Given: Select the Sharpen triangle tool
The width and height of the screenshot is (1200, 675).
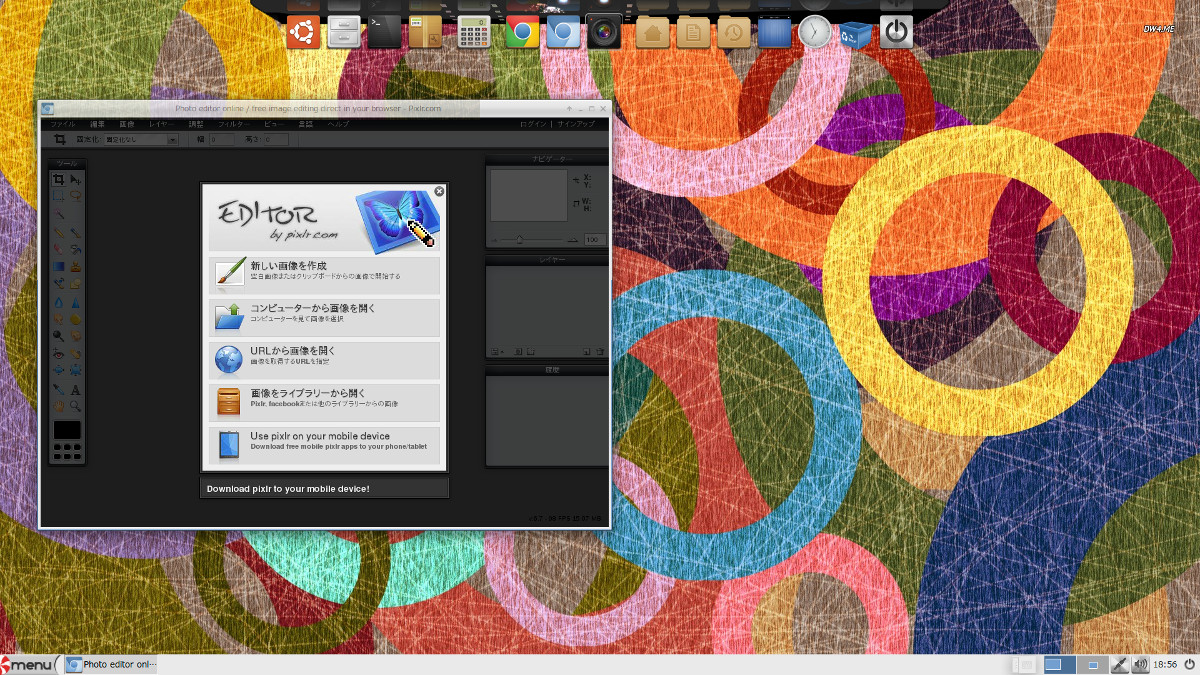Looking at the screenshot, I should [x=75, y=302].
